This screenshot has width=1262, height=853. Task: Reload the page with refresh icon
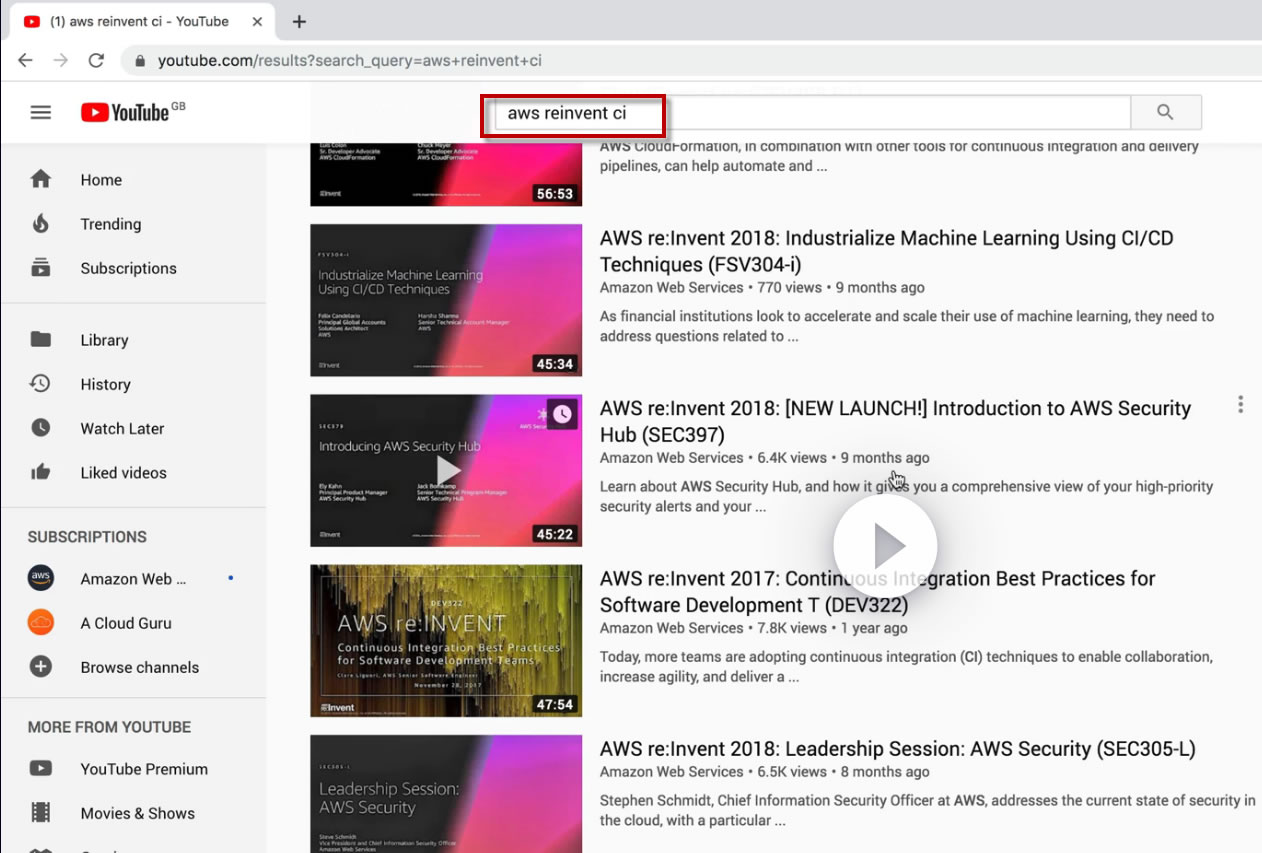(x=96, y=60)
